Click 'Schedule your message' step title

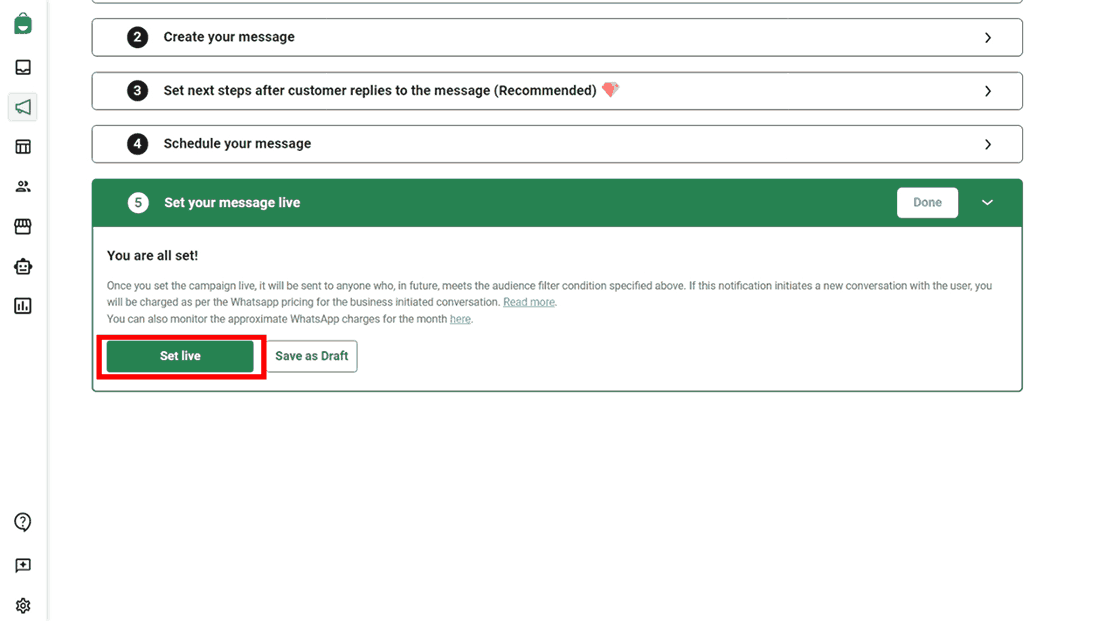pos(237,144)
